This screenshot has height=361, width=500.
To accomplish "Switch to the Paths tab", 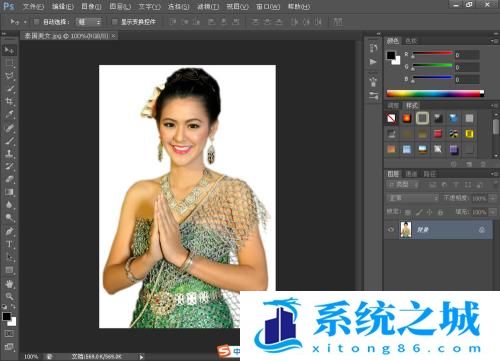I will click(x=429, y=174).
